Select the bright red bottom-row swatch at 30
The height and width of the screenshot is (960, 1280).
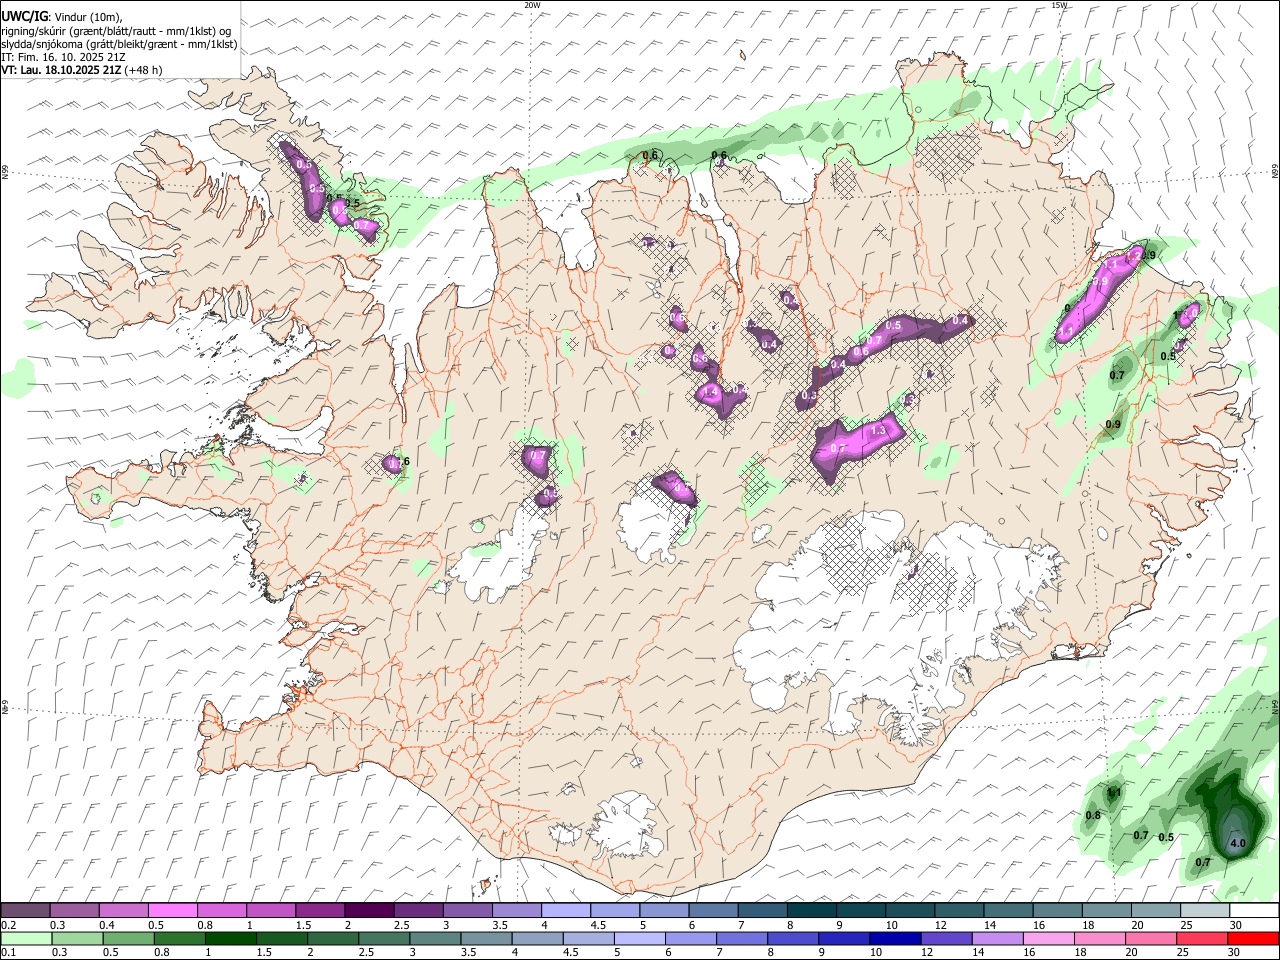click(1253, 939)
